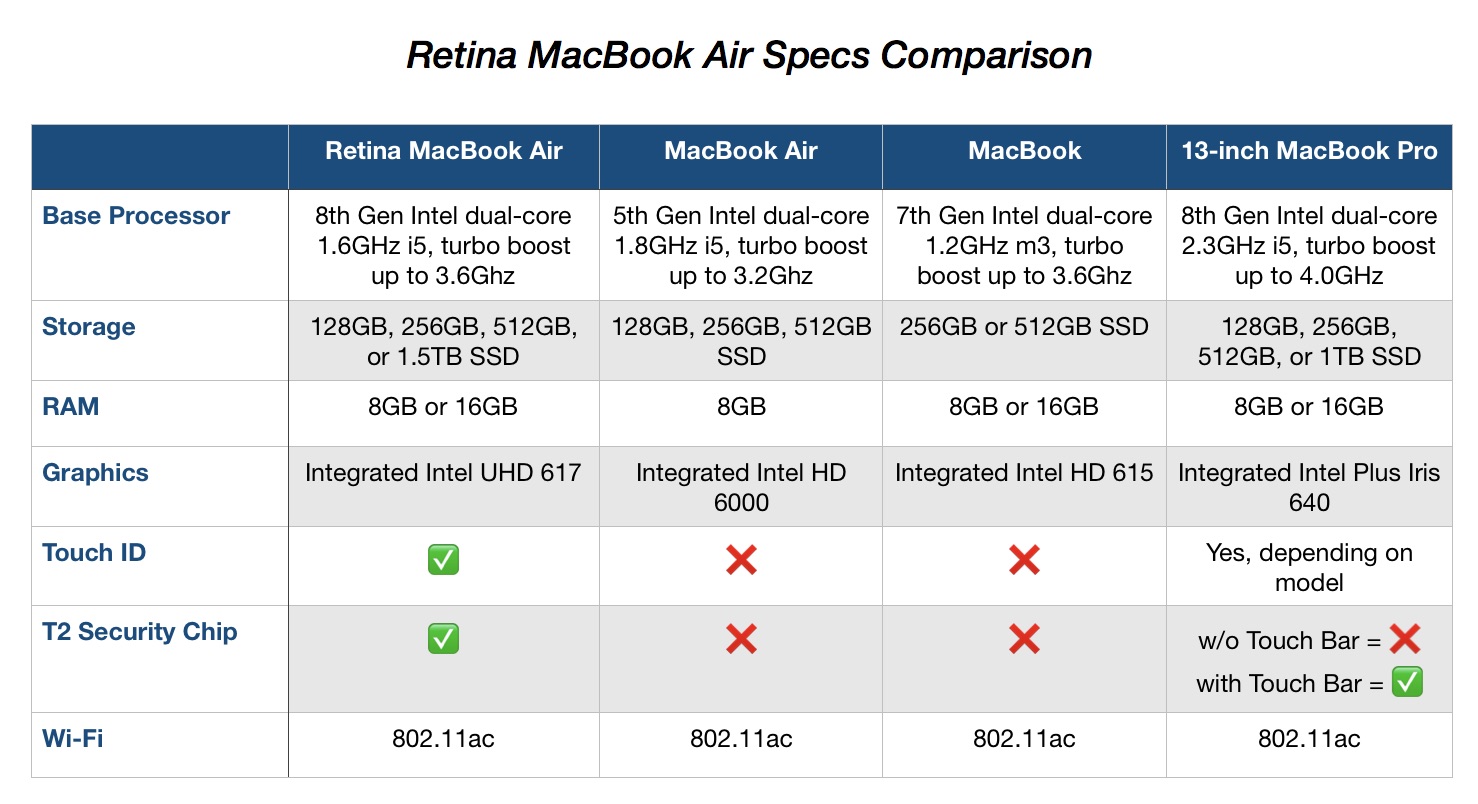Click the "Integrated Intel UHD 617" cell

pos(443,473)
